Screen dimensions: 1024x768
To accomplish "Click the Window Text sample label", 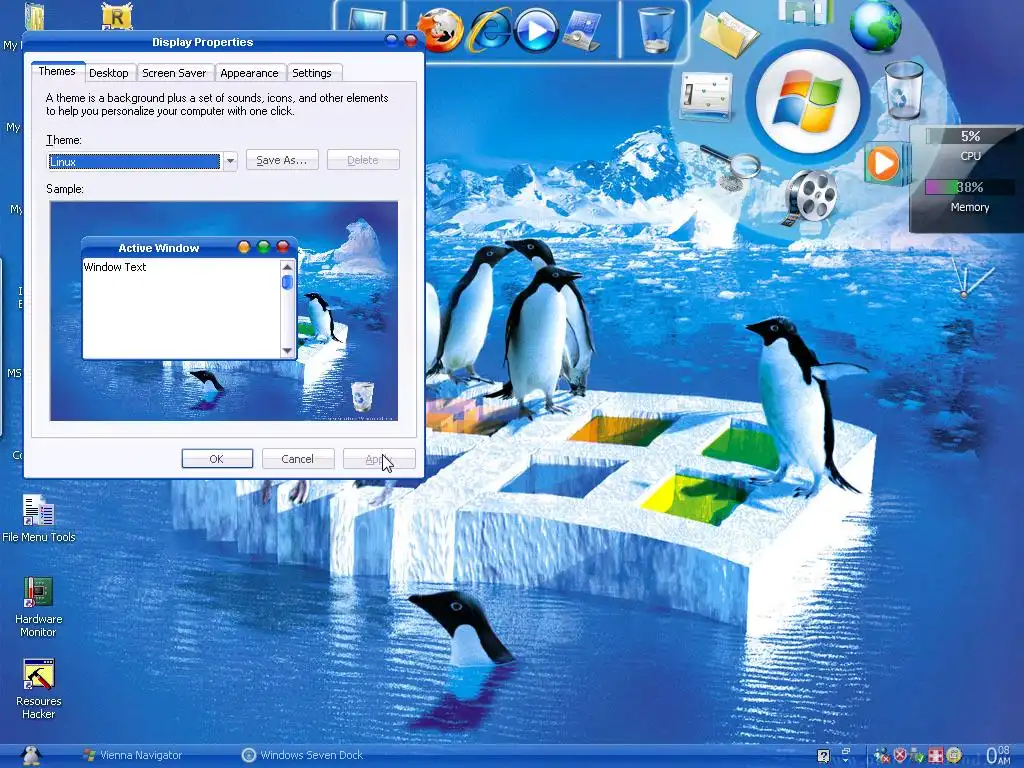I will point(115,267).
